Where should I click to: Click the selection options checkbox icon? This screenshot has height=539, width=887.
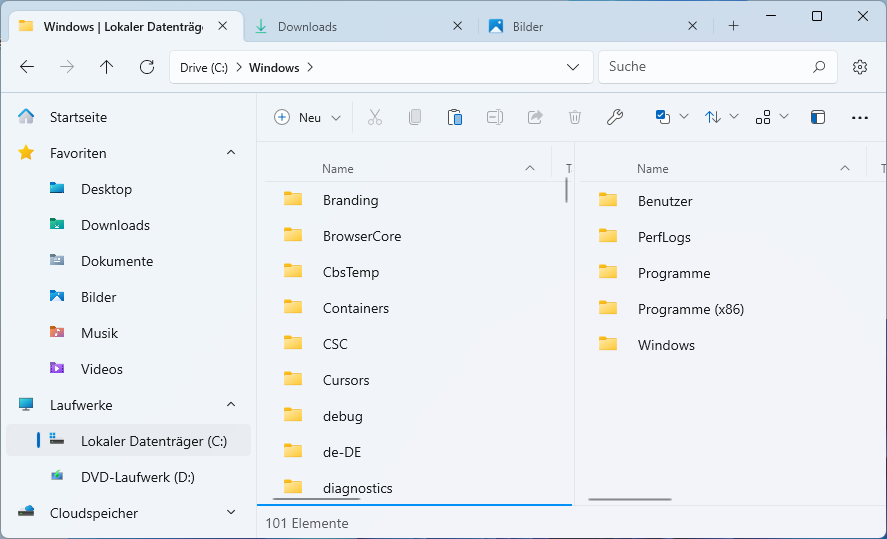pos(662,117)
